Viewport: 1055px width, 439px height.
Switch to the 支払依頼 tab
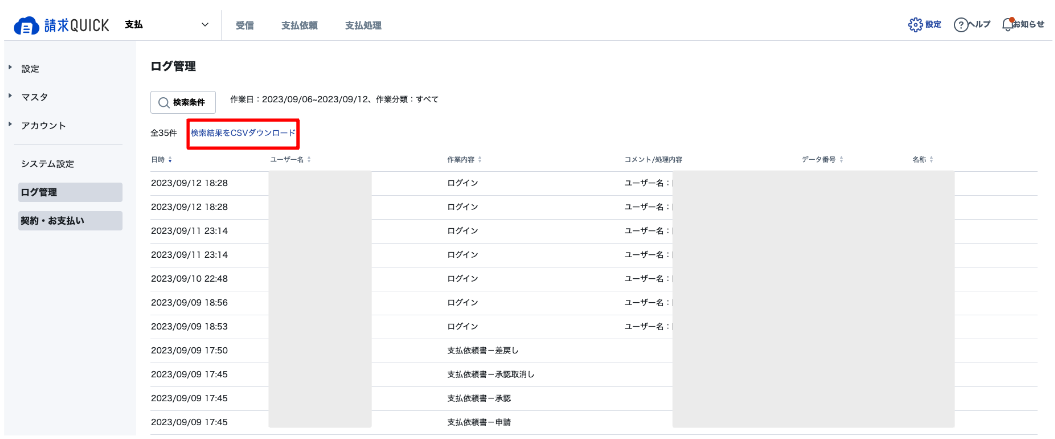click(x=299, y=26)
